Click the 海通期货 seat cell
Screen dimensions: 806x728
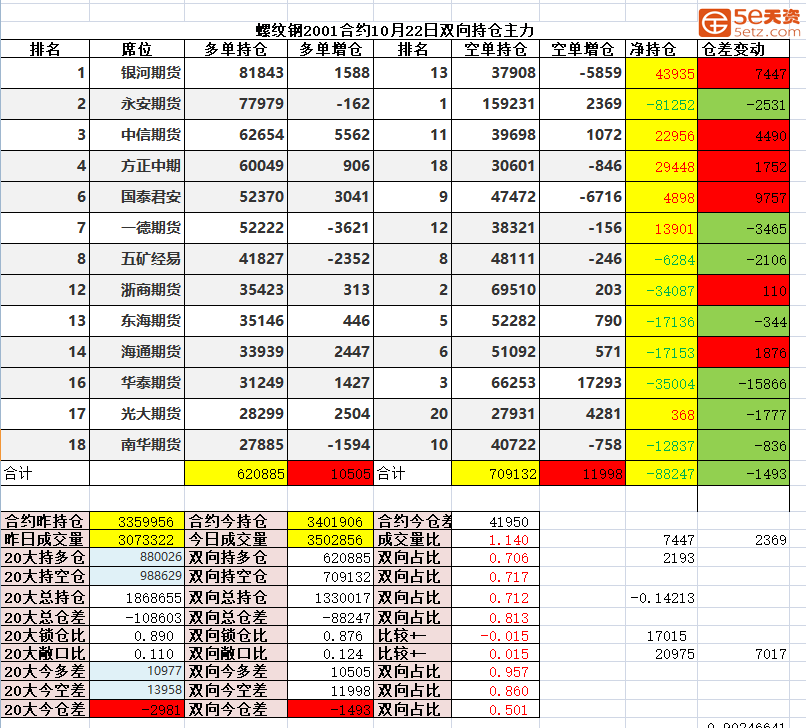[137, 352]
